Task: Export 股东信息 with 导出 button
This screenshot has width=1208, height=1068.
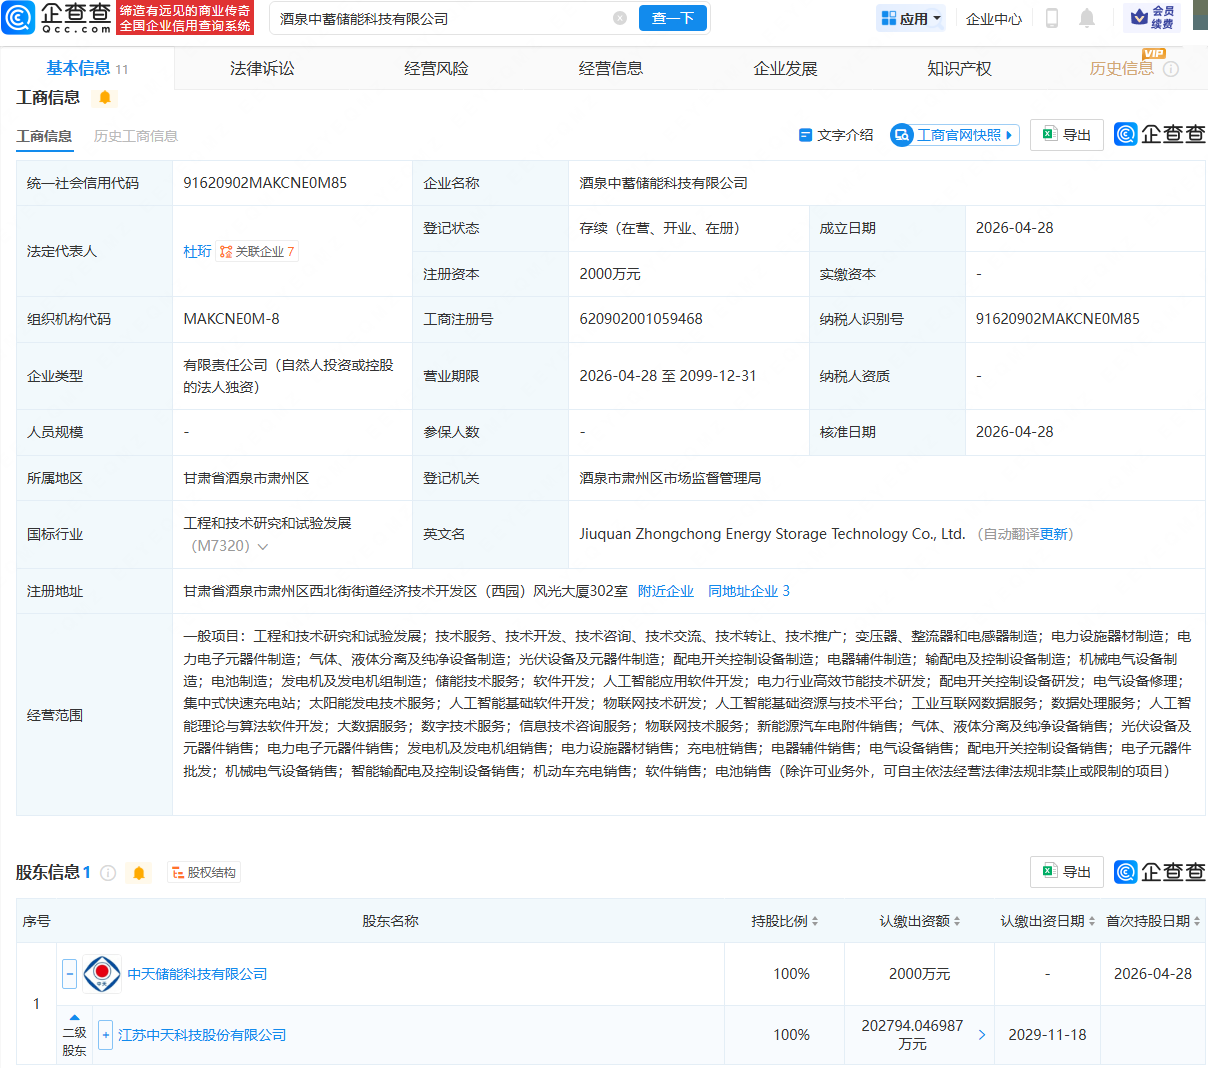Action: coord(1067,872)
